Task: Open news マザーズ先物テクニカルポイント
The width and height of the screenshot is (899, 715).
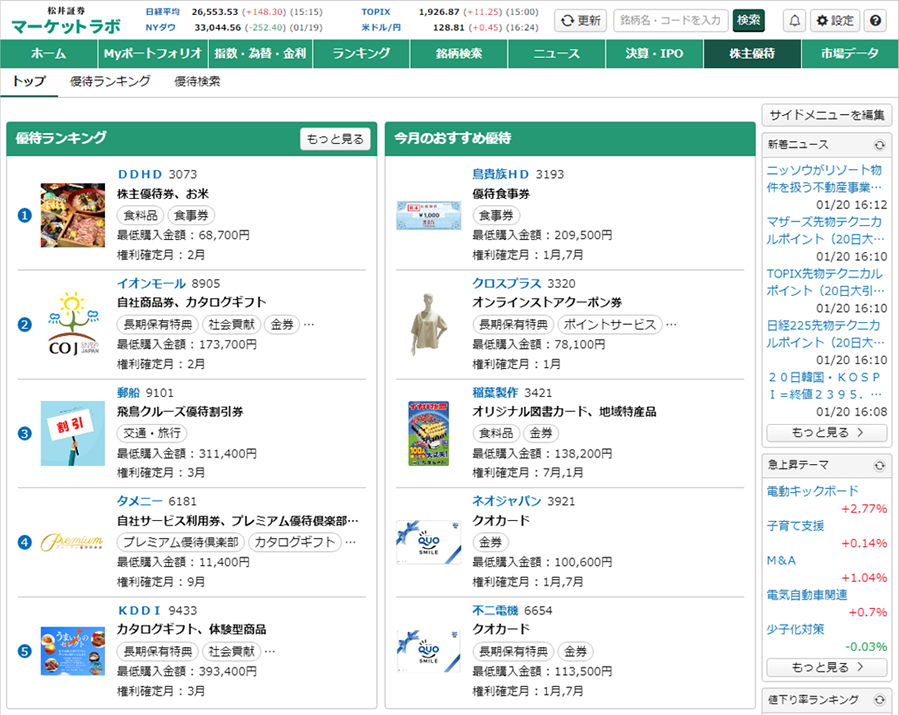Action: pos(825,230)
